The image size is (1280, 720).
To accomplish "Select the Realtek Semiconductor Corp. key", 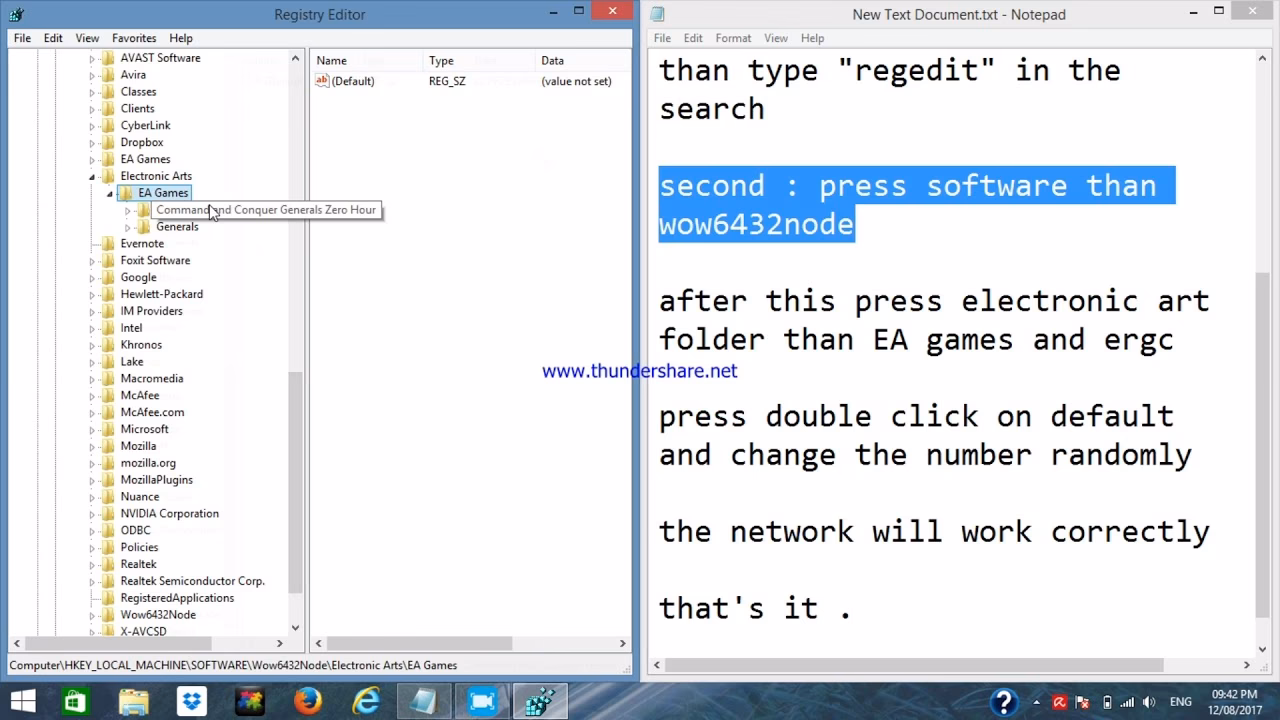I will point(192,581).
